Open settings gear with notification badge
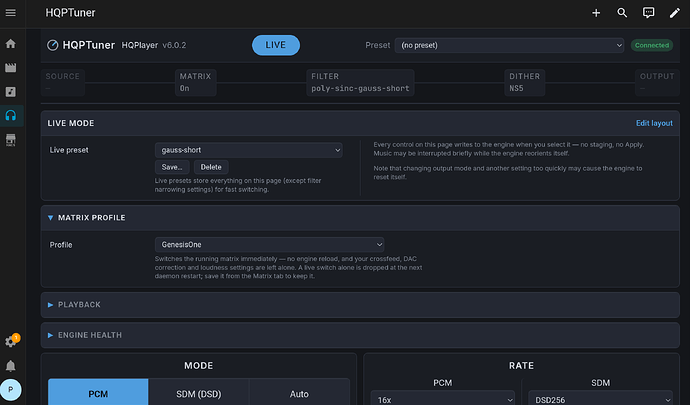The width and height of the screenshot is (690, 405). click(x=11, y=341)
